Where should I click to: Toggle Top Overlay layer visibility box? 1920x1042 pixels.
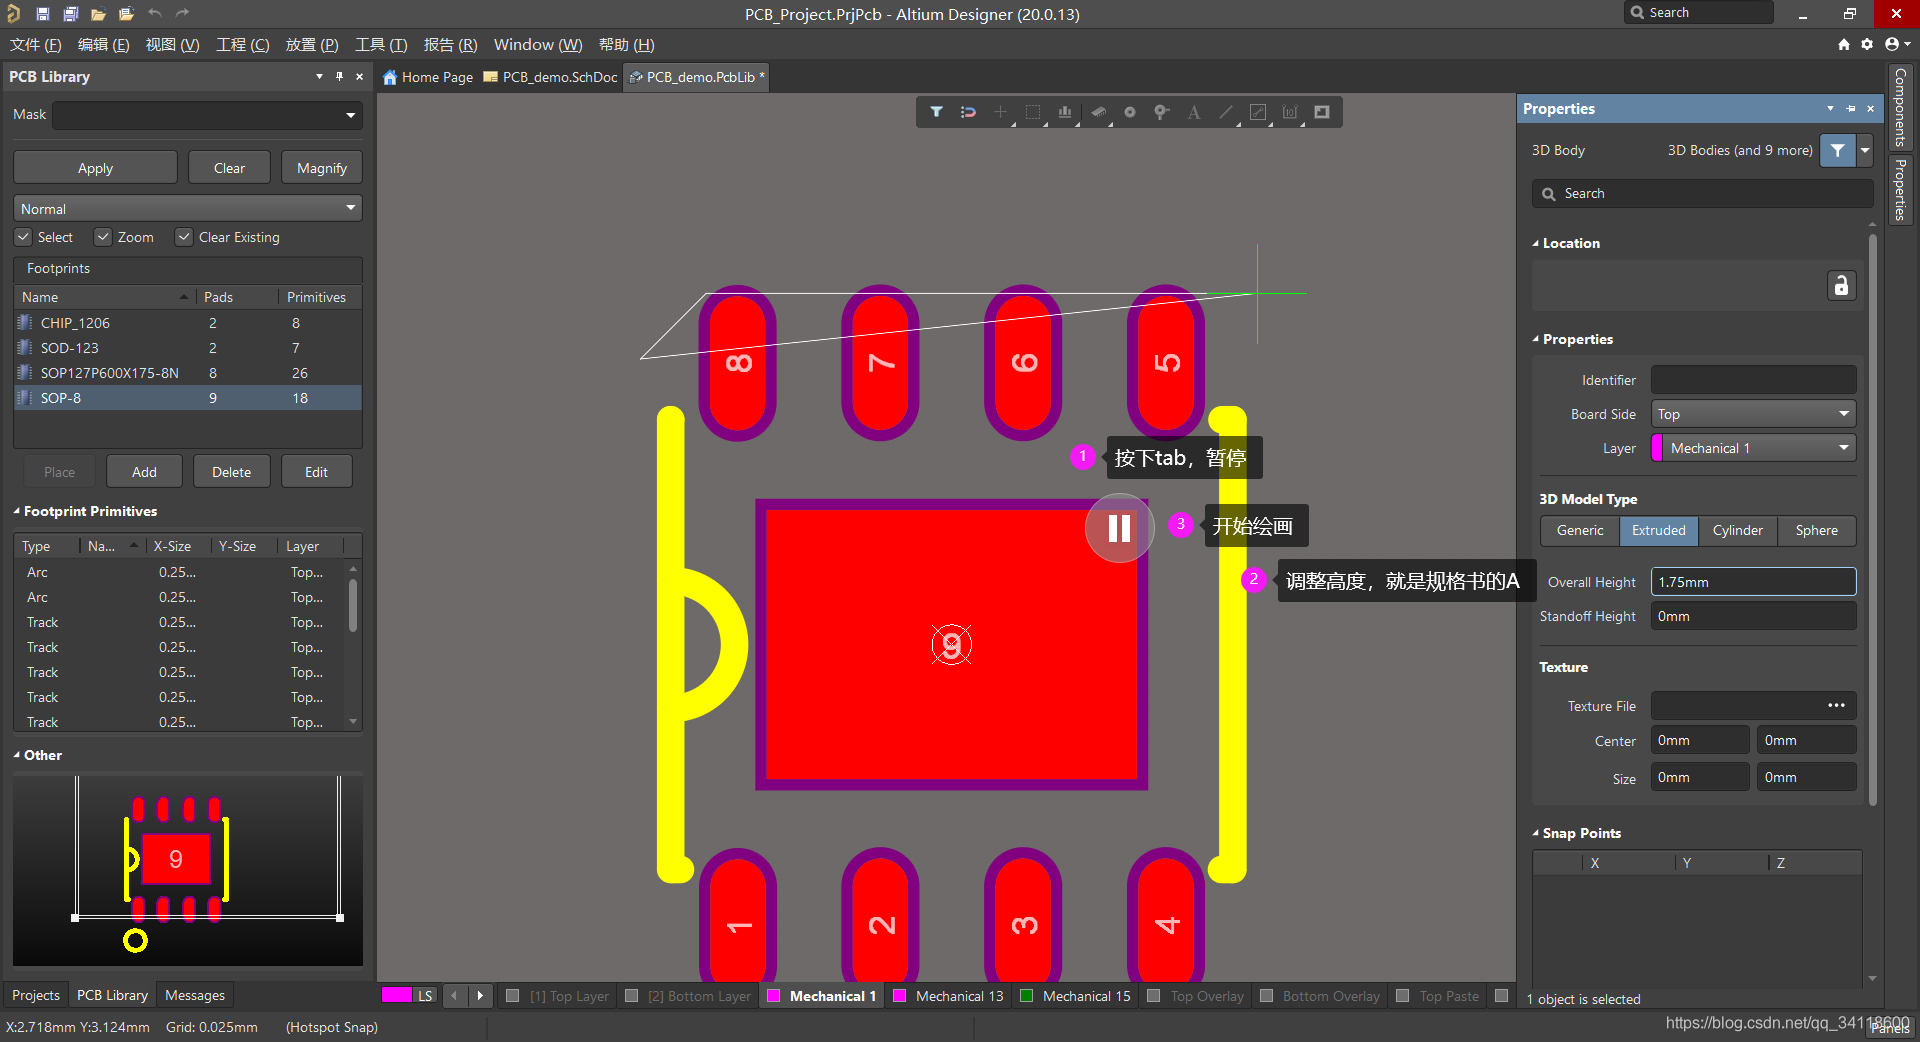pos(1154,996)
